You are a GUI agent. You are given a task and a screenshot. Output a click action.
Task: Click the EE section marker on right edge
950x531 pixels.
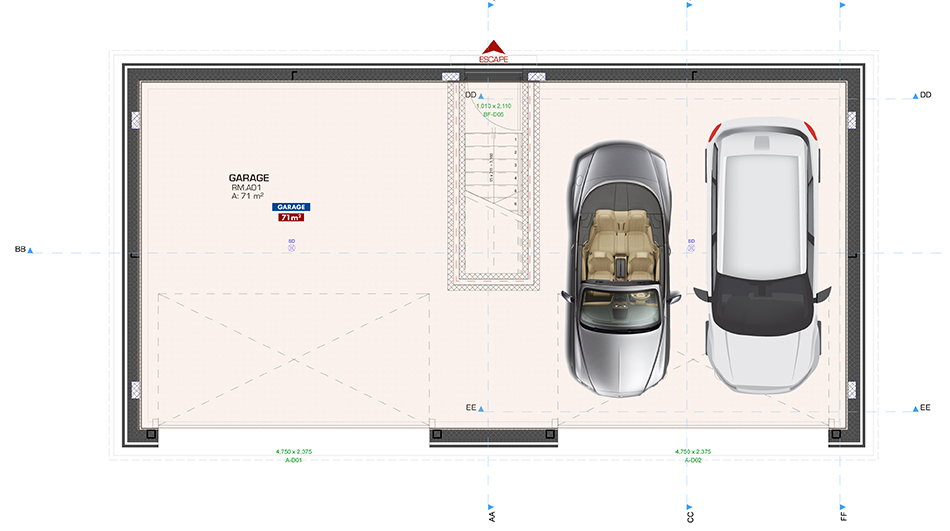coord(923,409)
